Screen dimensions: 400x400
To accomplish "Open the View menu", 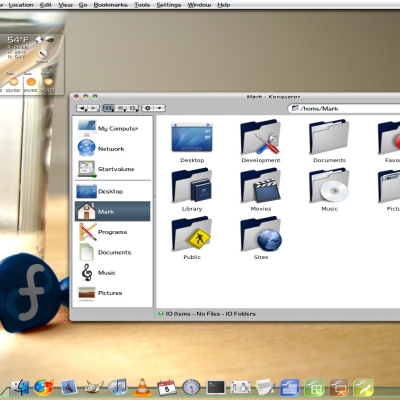I will tap(65, 5).
